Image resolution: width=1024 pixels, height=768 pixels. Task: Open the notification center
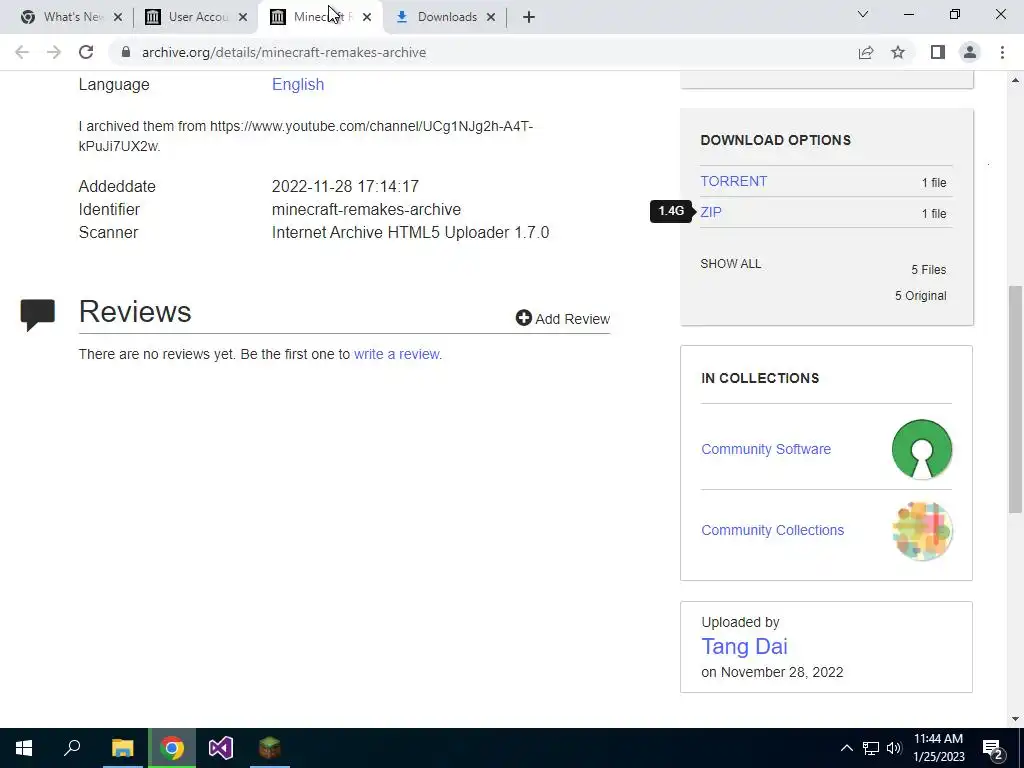993,749
